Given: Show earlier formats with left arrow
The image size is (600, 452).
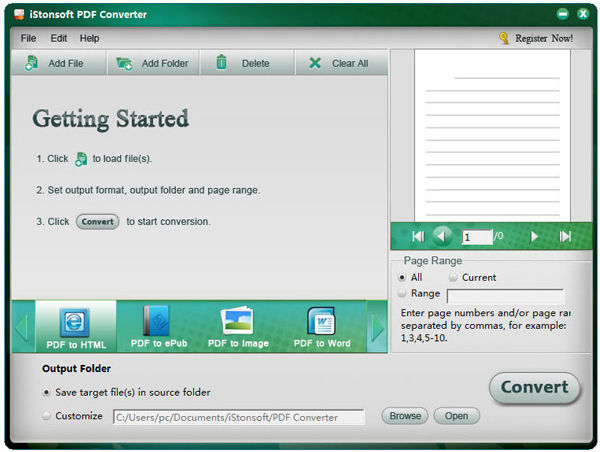Looking at the screenshot, I should (x=22, y=326).
